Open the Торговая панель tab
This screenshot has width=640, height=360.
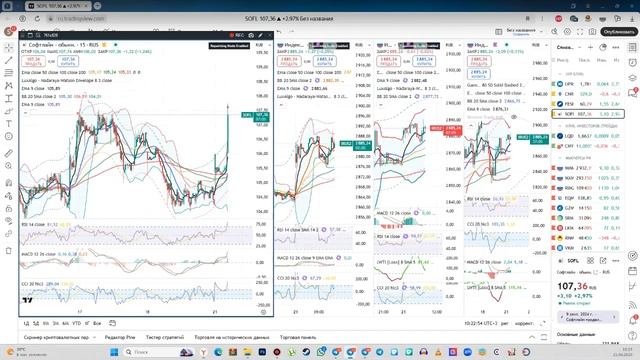coord(298,338)
